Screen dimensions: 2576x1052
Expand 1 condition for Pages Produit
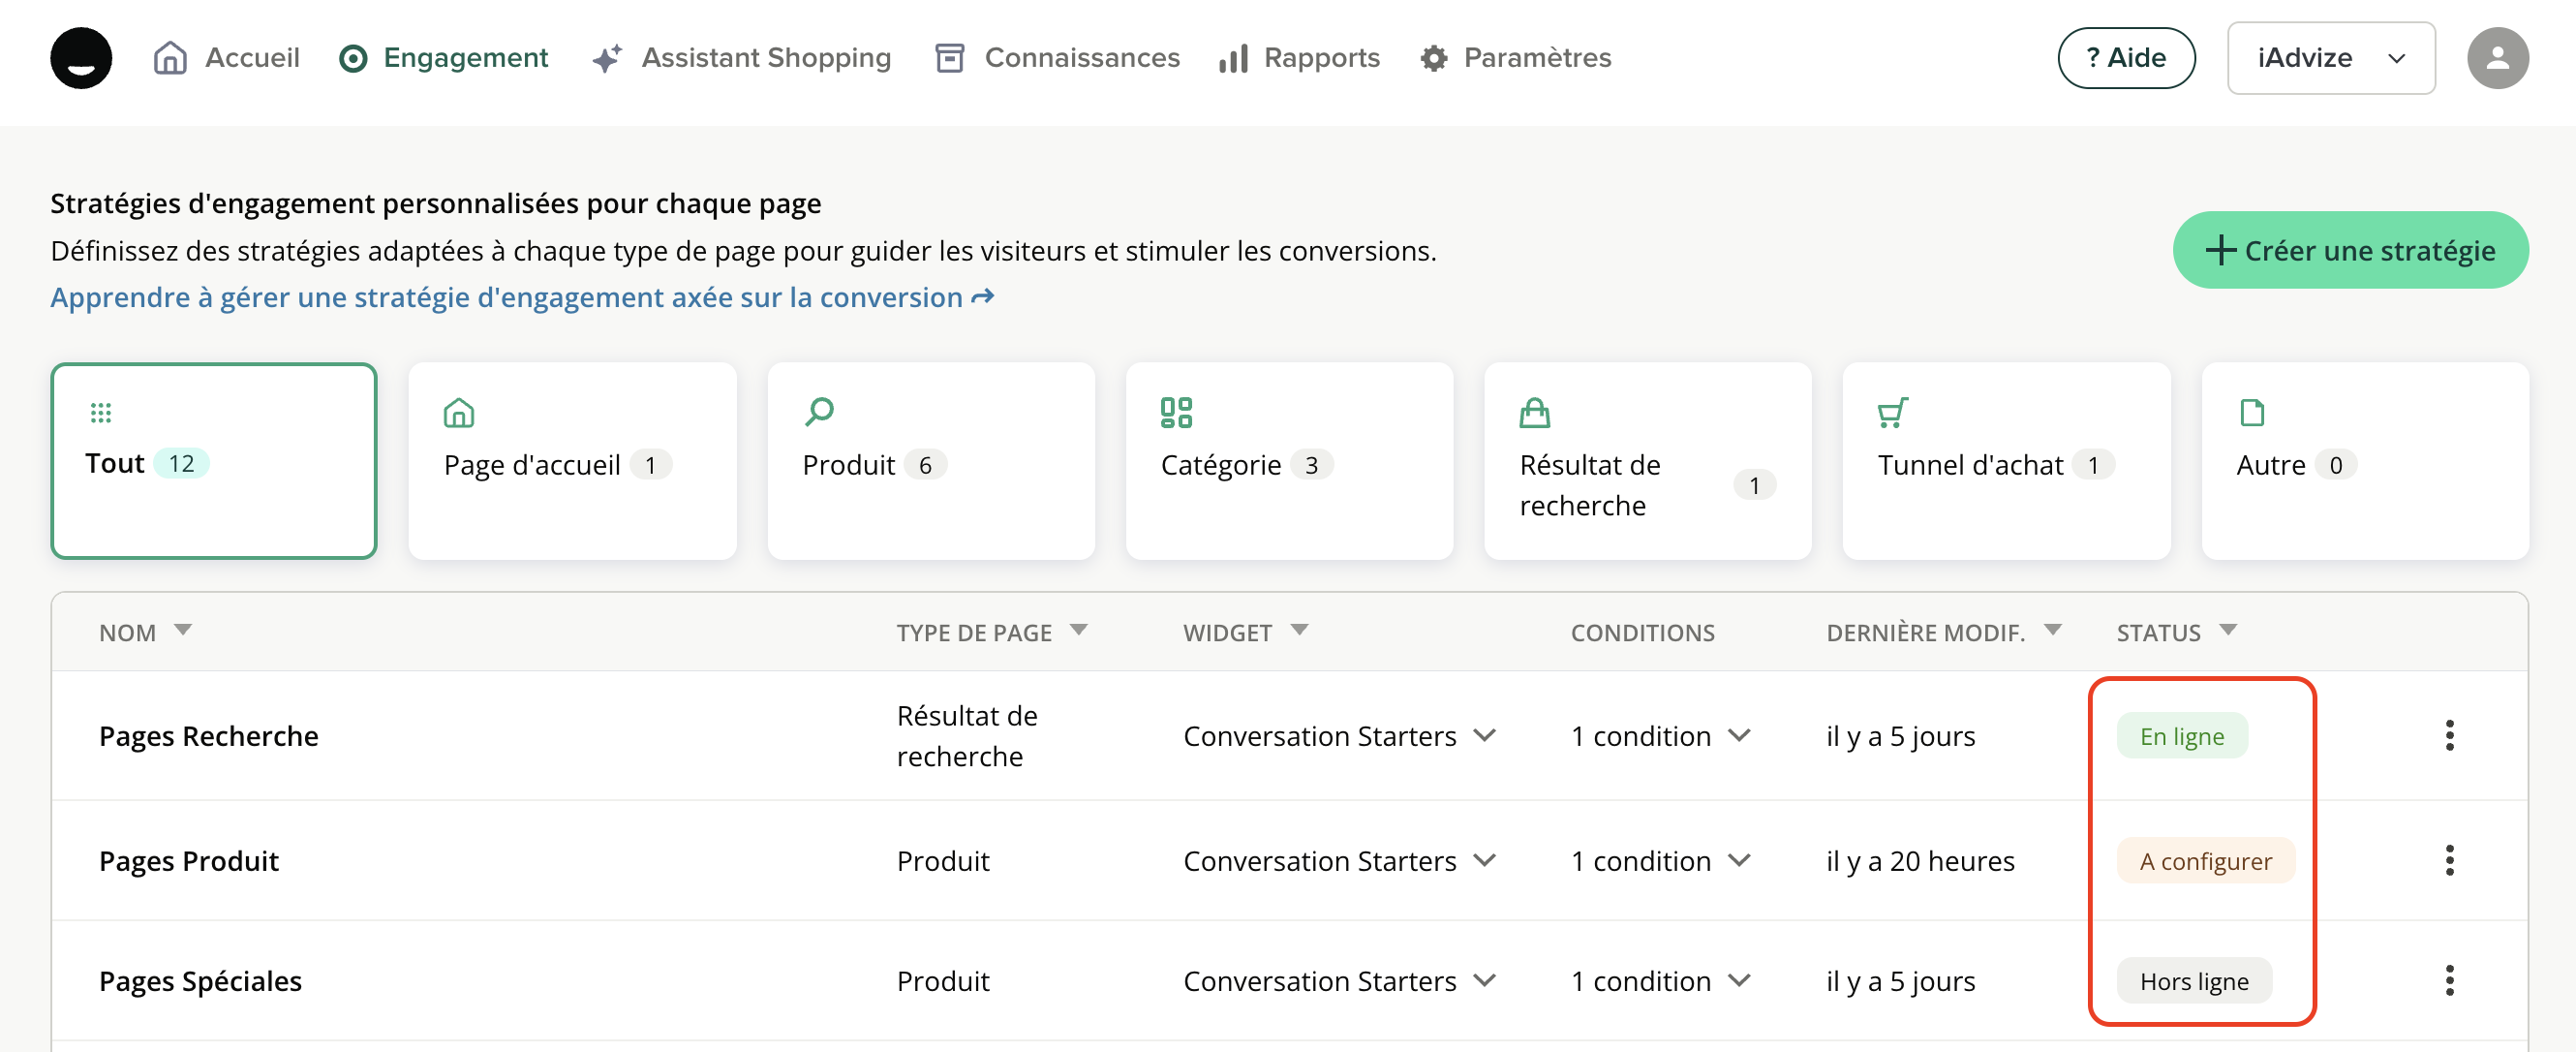click(x=1740, y=860)
